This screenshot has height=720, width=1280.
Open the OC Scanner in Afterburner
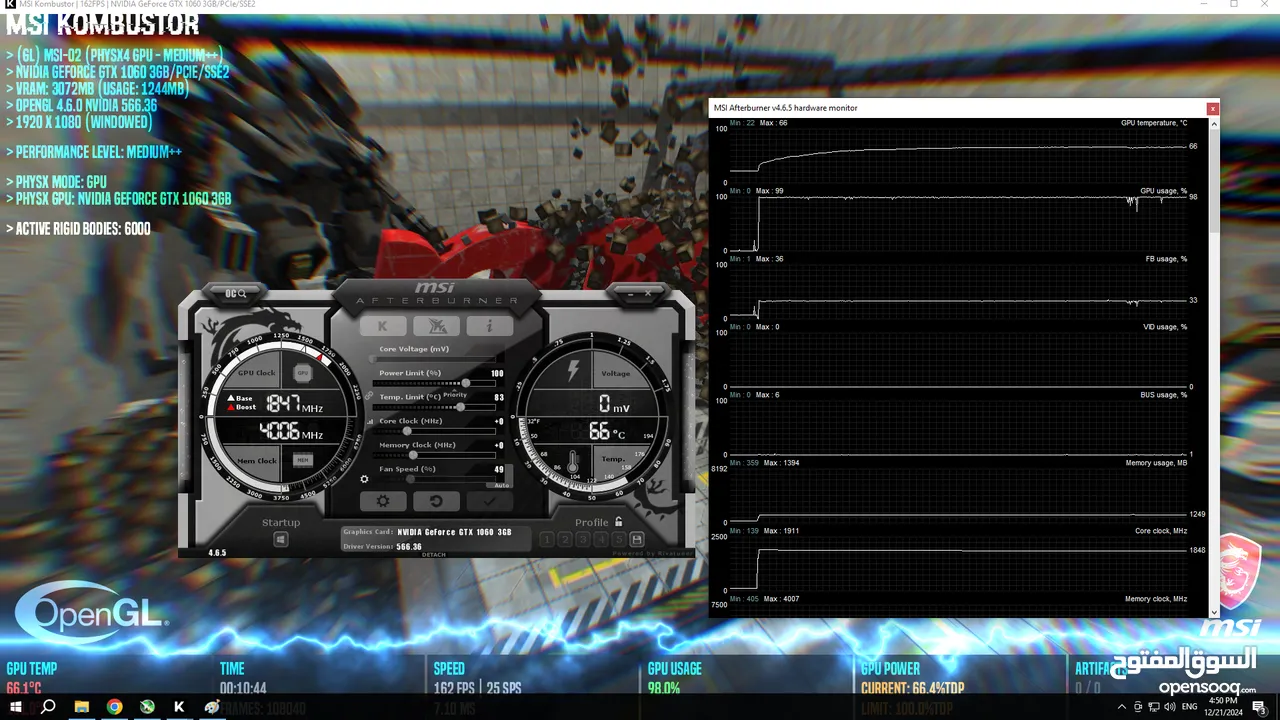click(236, 293)
